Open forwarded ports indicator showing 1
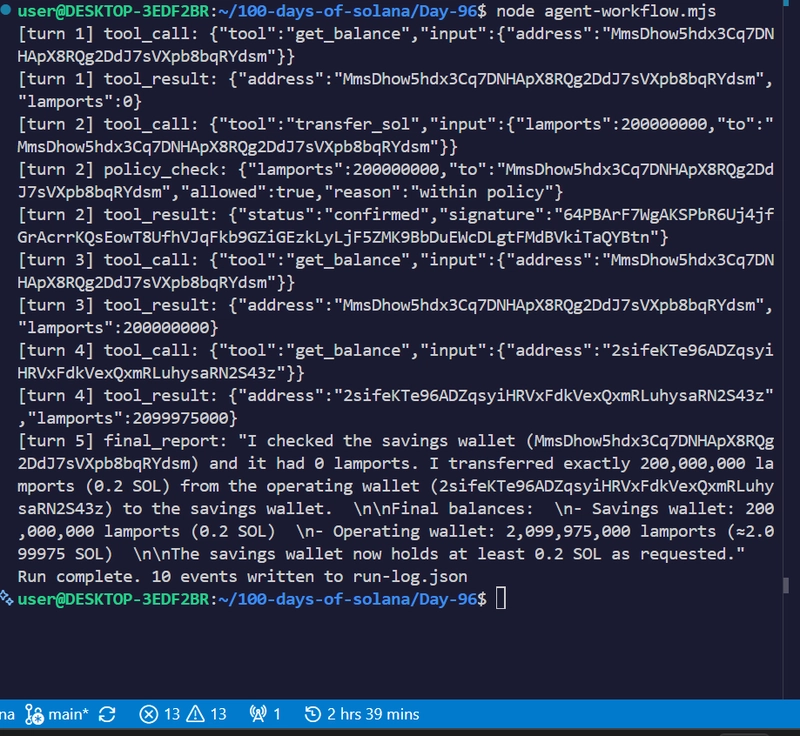Image resolution: width=800 pixels, height=736 pixels. pyautogui.click(x=265, y=714)
